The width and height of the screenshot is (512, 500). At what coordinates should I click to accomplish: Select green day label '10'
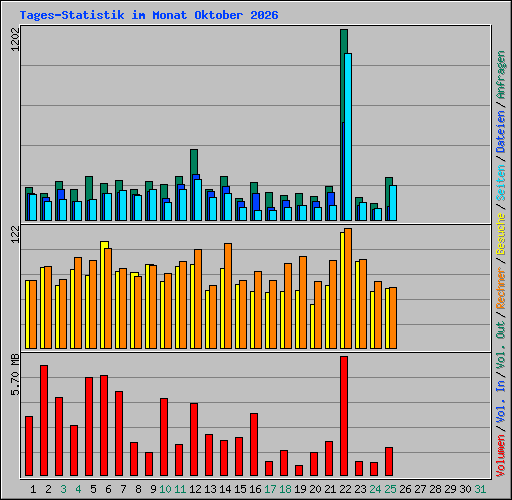point(165,489)
